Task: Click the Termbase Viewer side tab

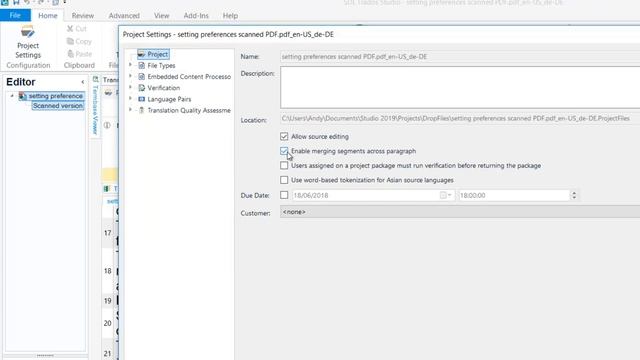Action: click(95, 106)
